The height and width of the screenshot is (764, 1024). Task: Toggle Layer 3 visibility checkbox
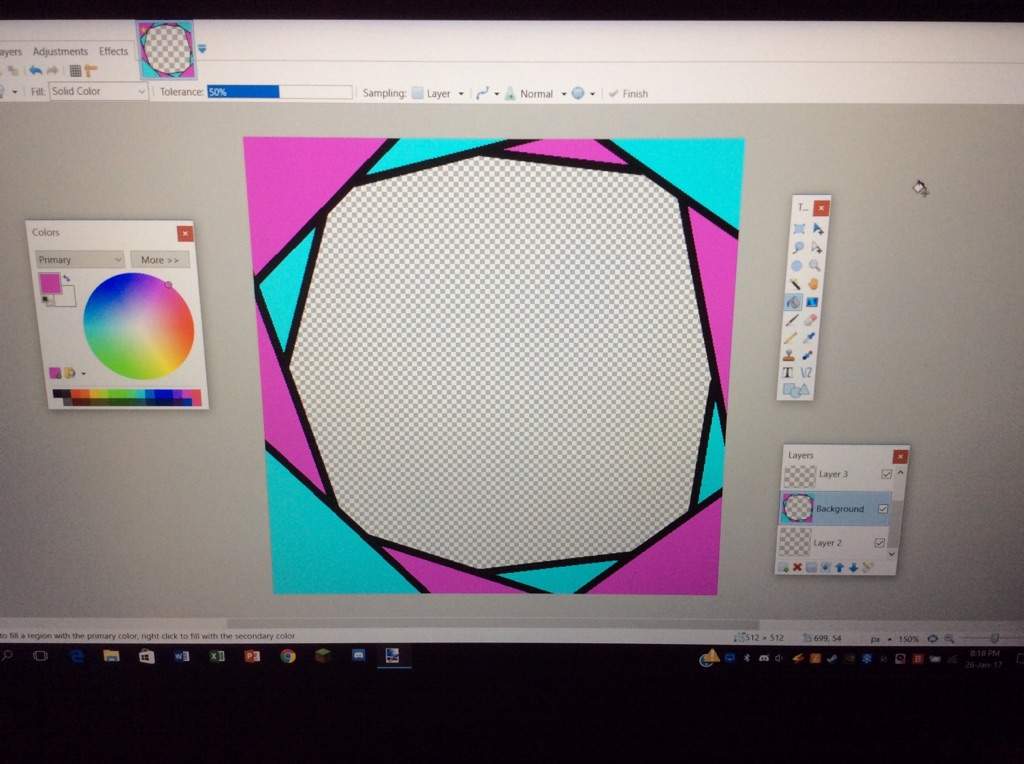coord(886,474)
